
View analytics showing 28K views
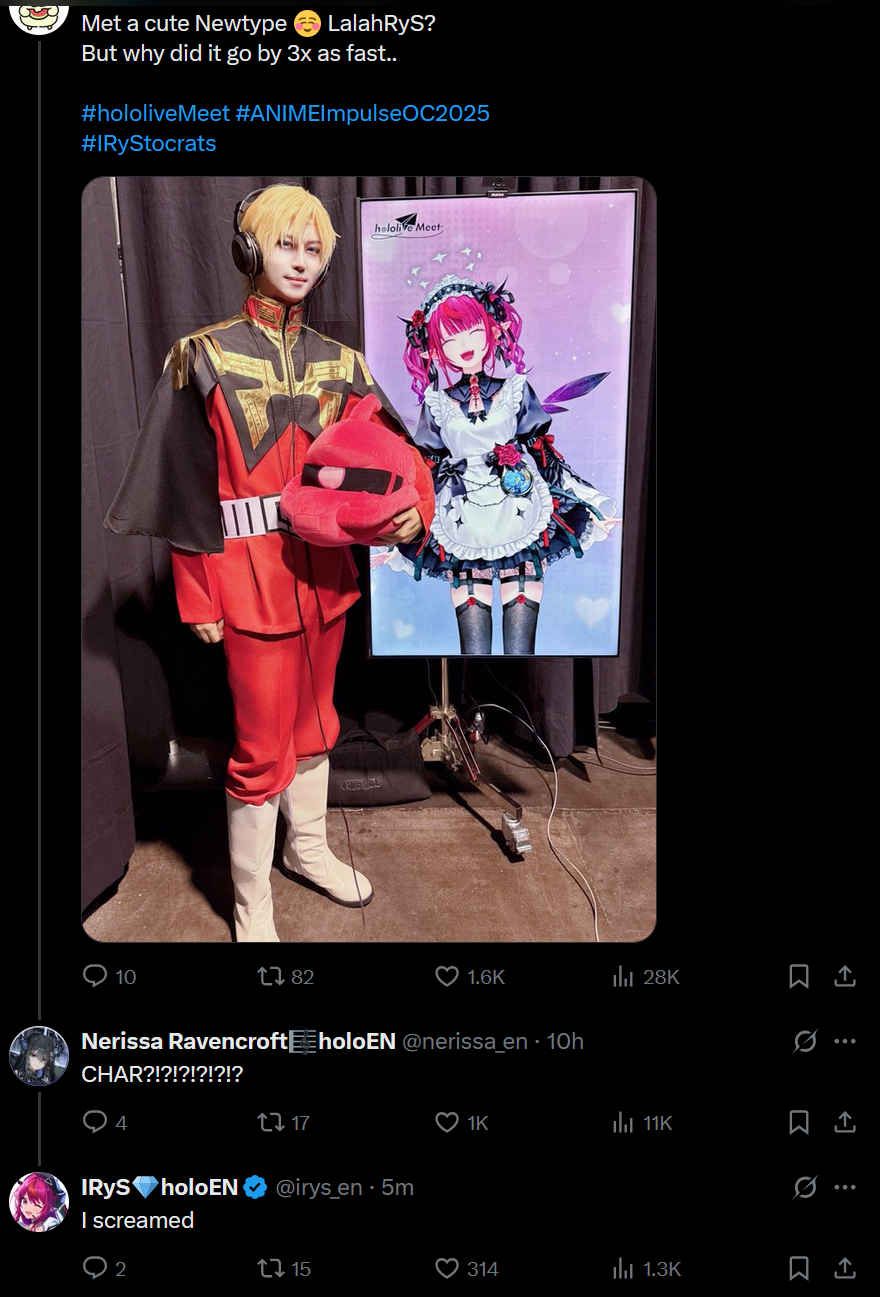coord(645,977)
